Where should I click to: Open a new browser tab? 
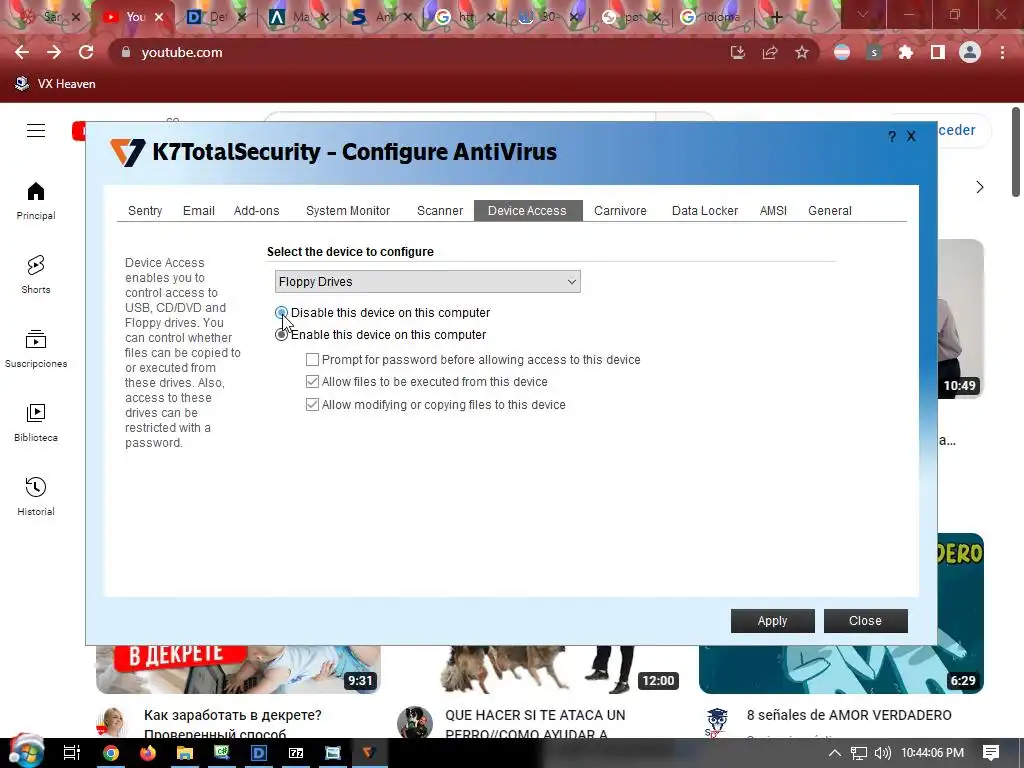(x=776, y=17)
